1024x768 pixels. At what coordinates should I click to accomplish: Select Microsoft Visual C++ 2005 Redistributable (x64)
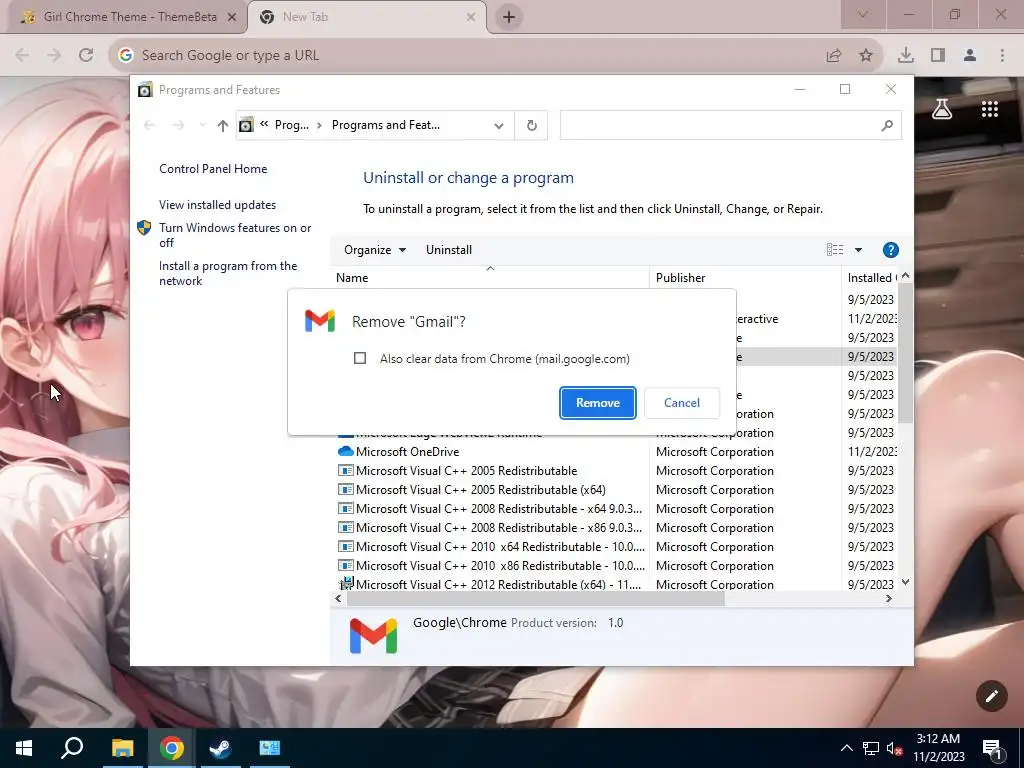click(x=481, y=490)
